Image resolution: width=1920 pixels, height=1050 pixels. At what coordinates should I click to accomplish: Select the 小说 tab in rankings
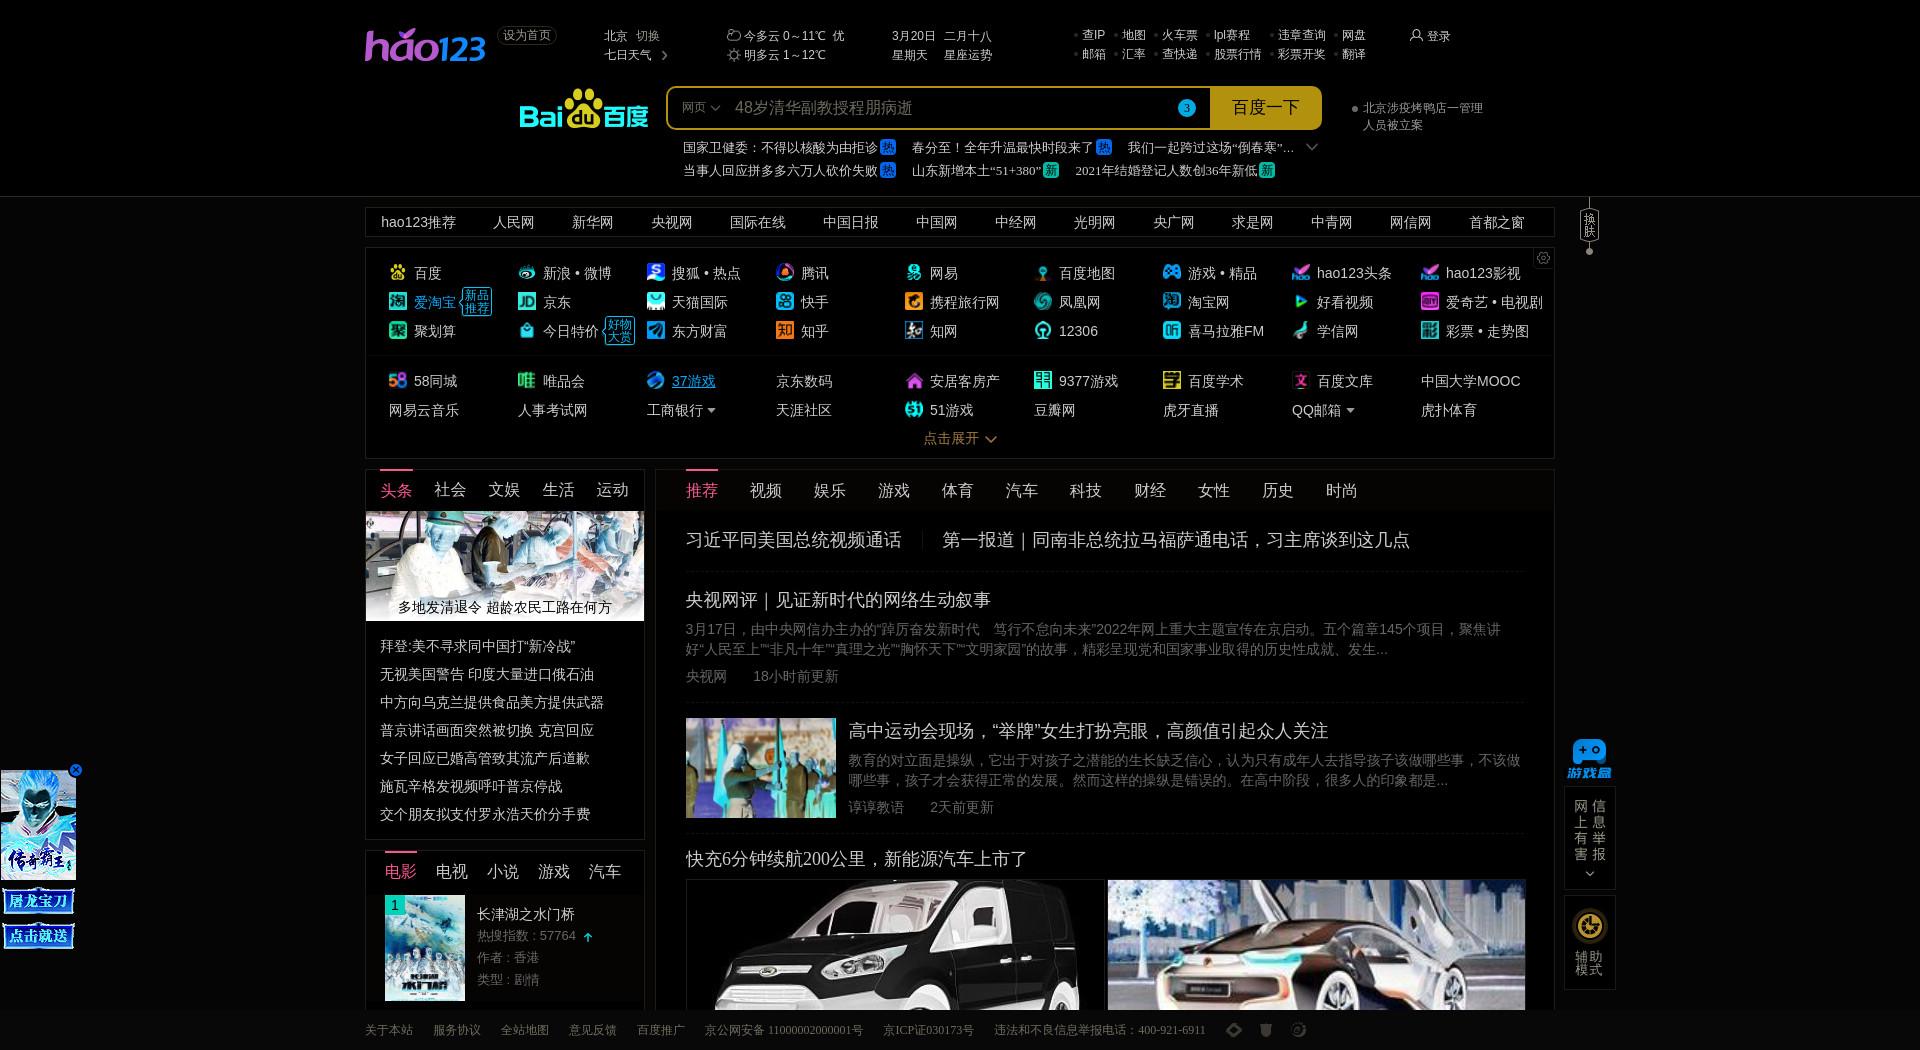503,871
